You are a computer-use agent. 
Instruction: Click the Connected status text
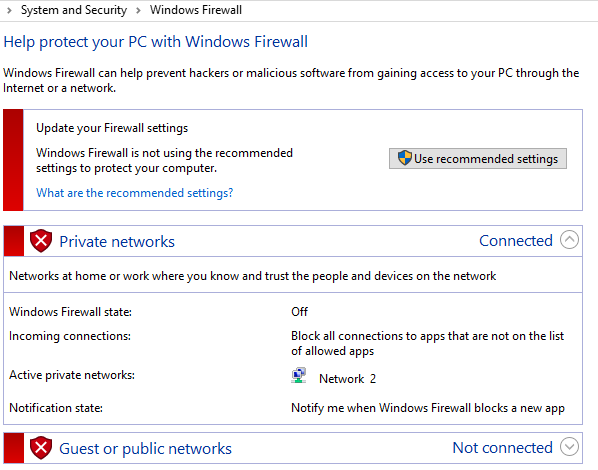click(x=516, y=241)
